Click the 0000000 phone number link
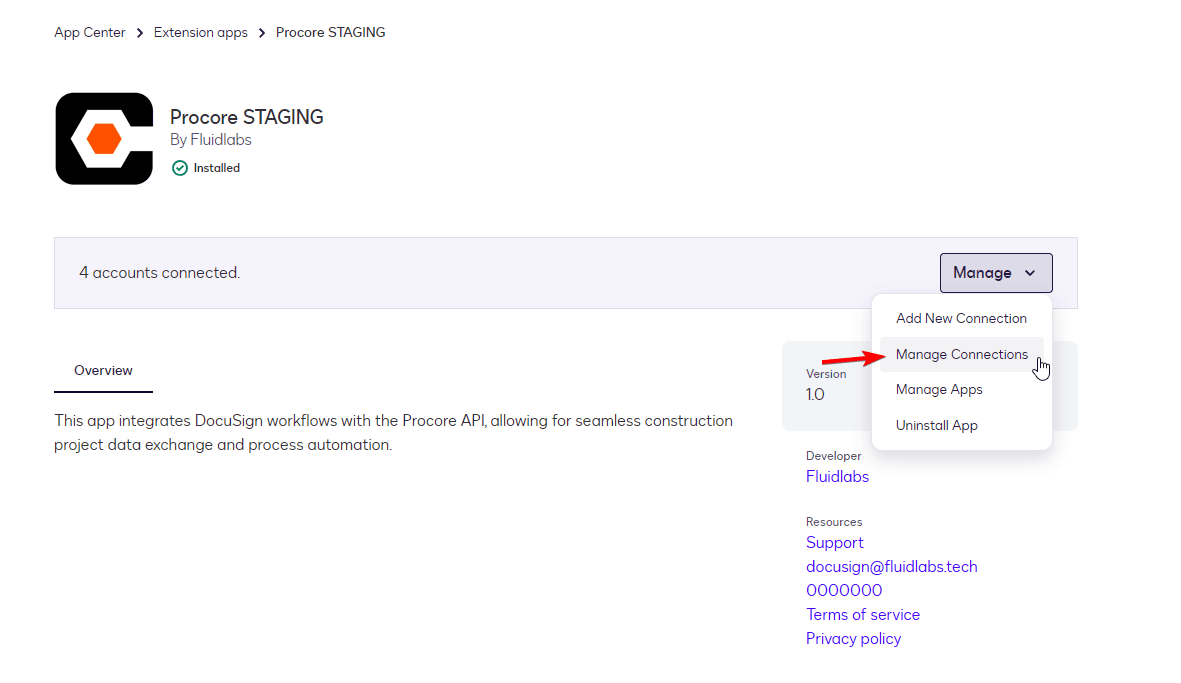Viewport: 1181px width, 683px height. [844, 591]
